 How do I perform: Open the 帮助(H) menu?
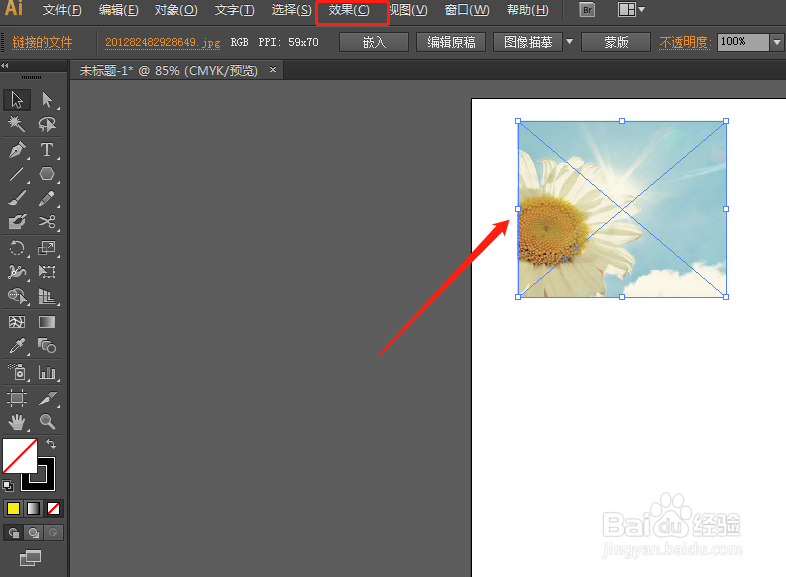click(x=528, y=10)
